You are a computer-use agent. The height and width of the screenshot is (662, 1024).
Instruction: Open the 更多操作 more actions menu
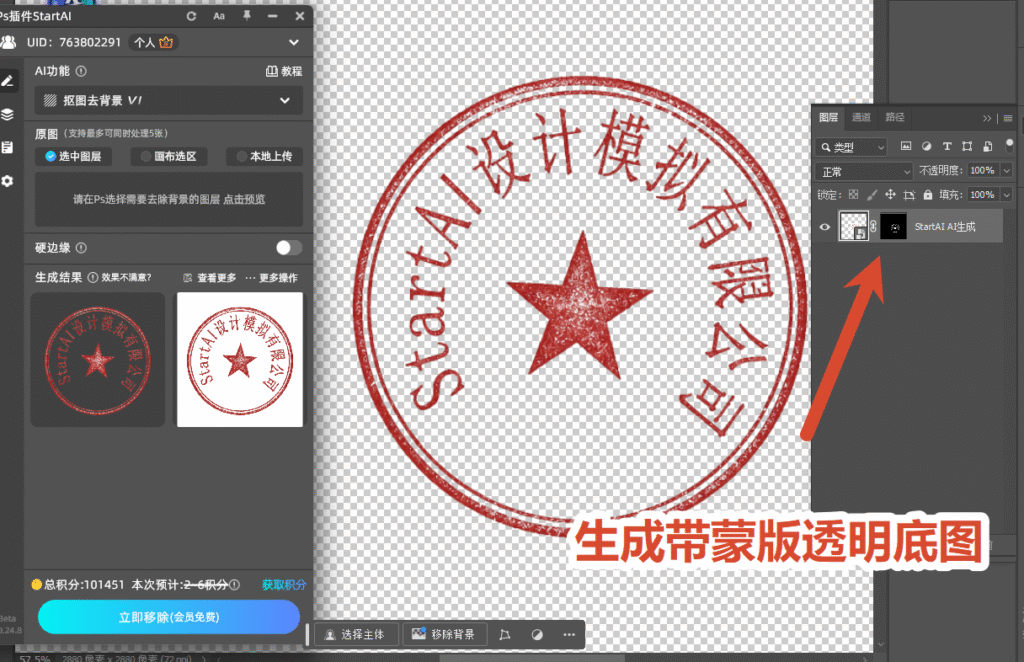tap(272, 278)
